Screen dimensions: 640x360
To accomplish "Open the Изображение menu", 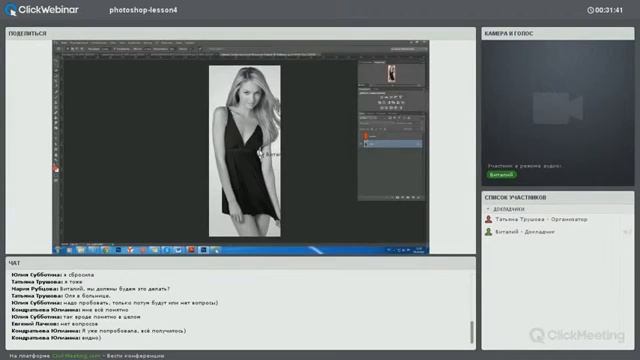I will pyautogui.click(x=98, y=42).
